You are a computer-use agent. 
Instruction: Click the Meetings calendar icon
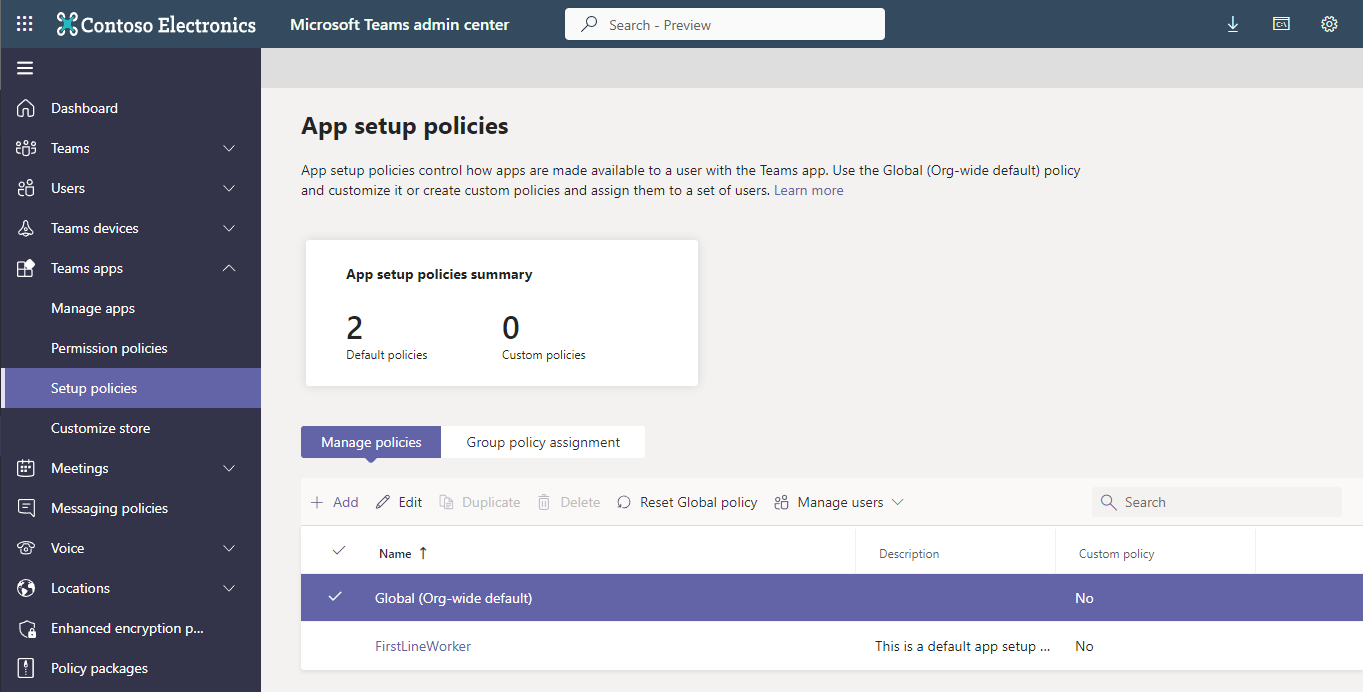26,468
